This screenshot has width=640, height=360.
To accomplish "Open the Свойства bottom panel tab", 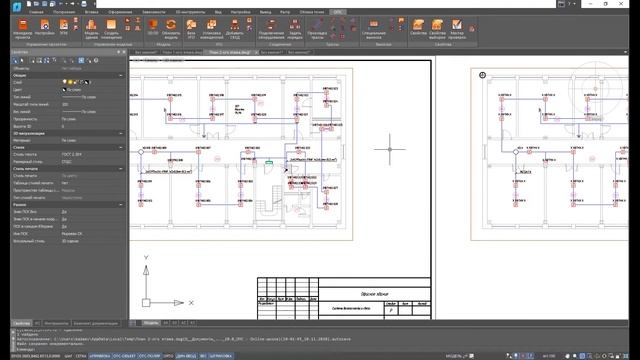I will [x=21, y=323].
